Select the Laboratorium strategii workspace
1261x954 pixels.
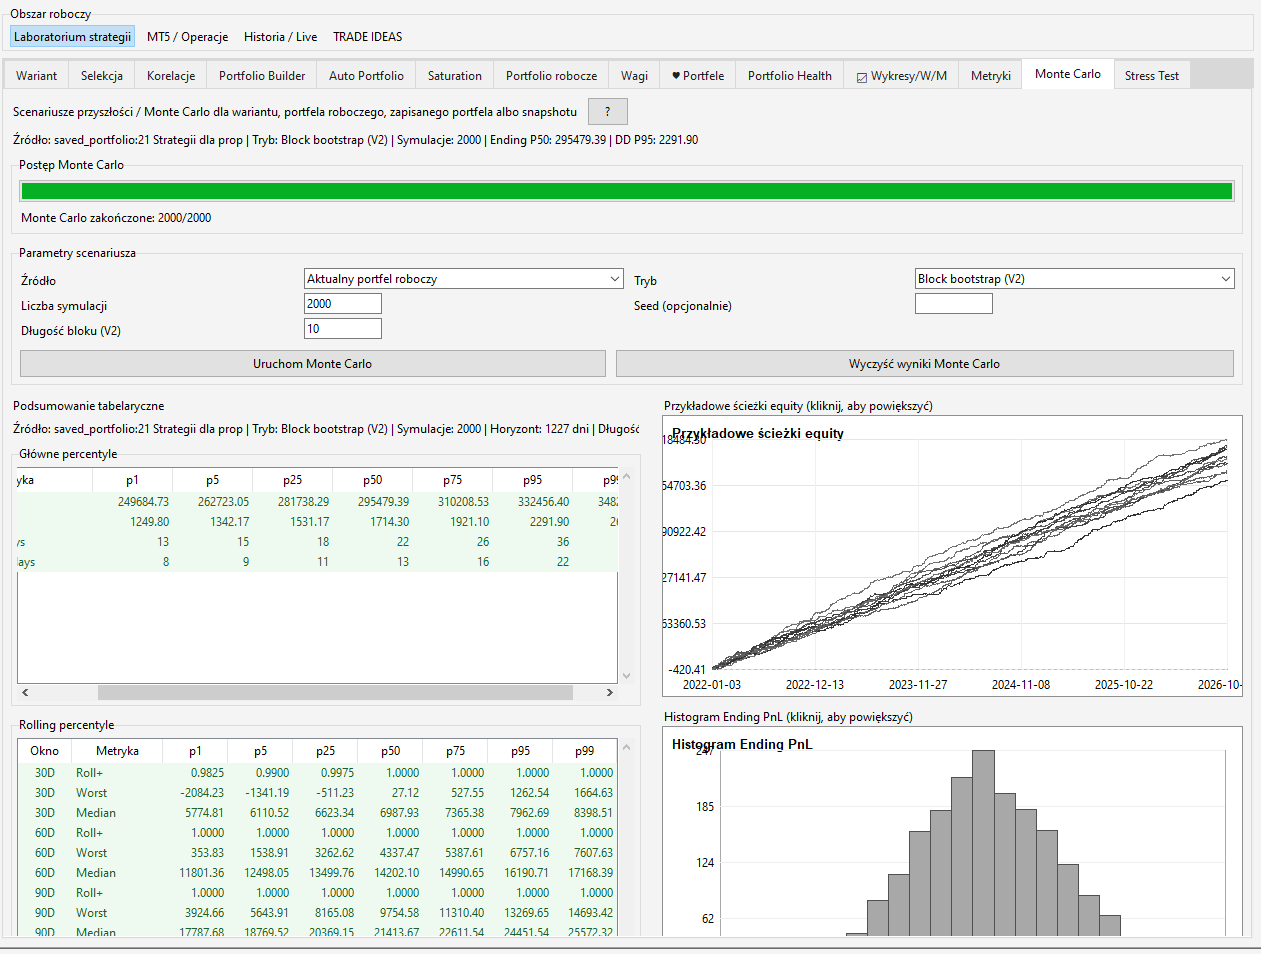(73, 37)
